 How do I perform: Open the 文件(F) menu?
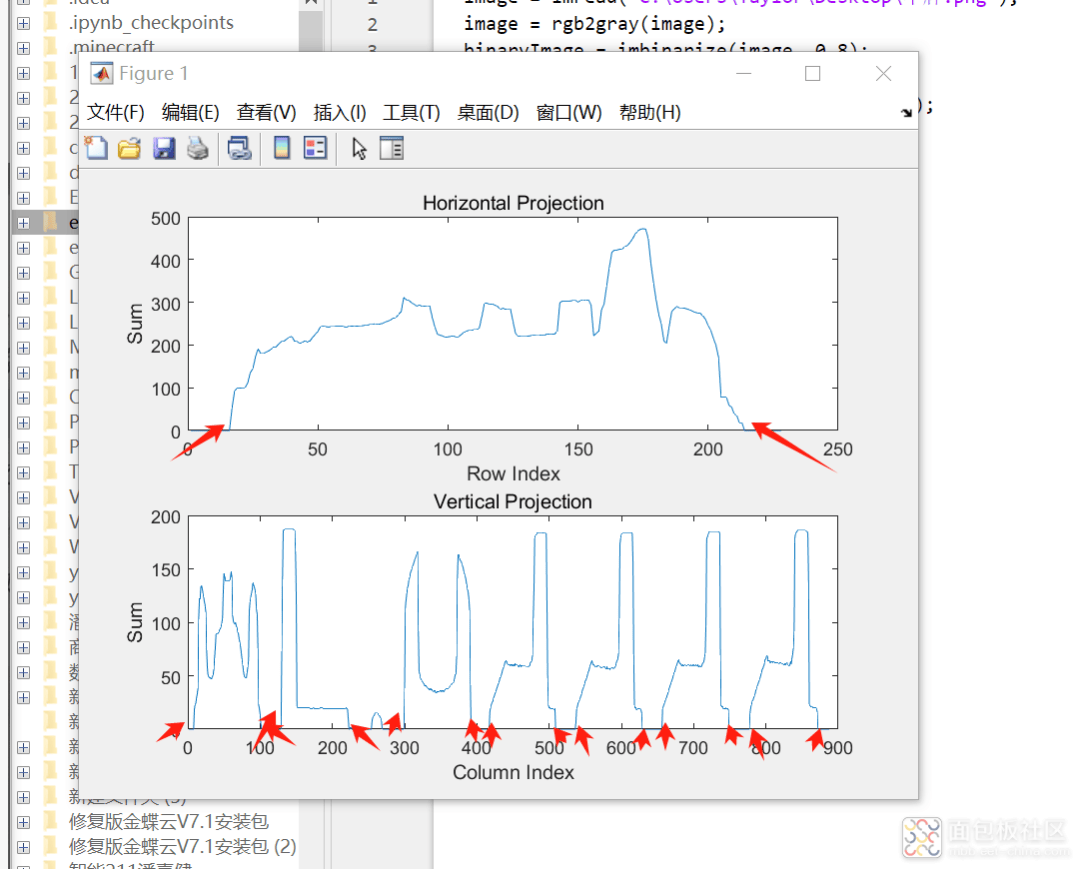[x=115, y=113]
